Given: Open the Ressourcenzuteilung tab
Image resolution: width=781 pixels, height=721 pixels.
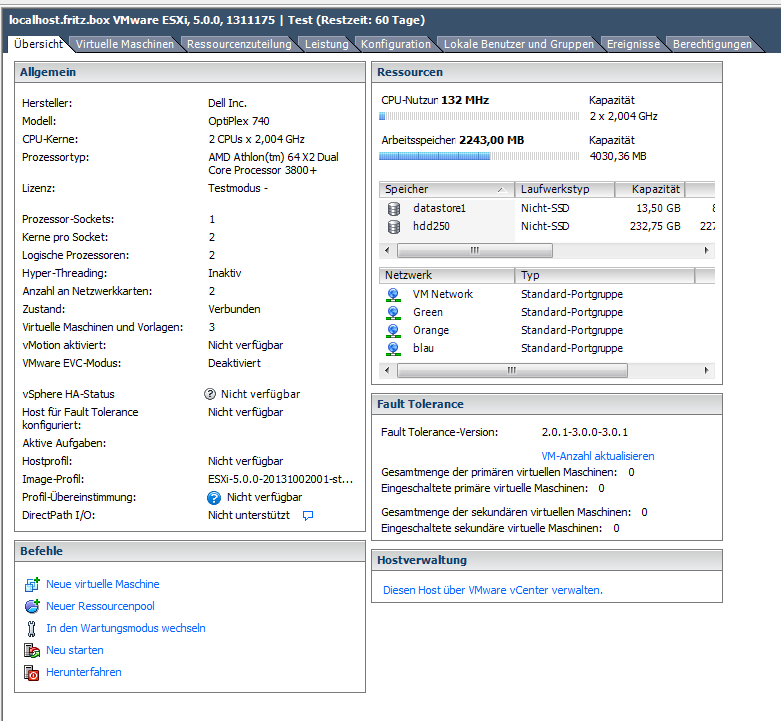Looking at the screenshot, I should coord(239,44).
